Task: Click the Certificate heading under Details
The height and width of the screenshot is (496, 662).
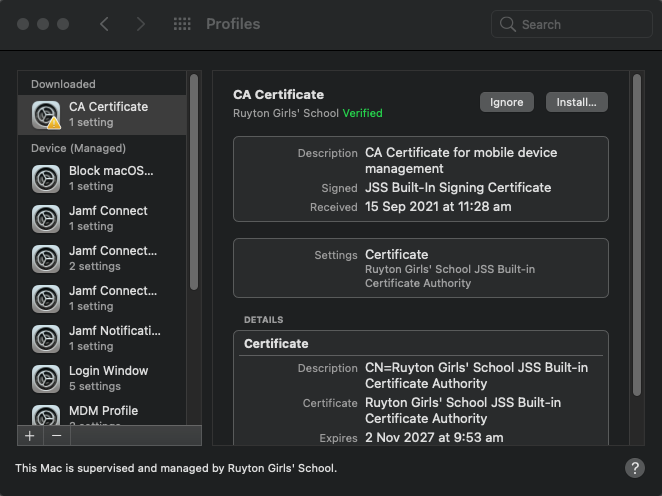Action: click(x=276, y=344)
